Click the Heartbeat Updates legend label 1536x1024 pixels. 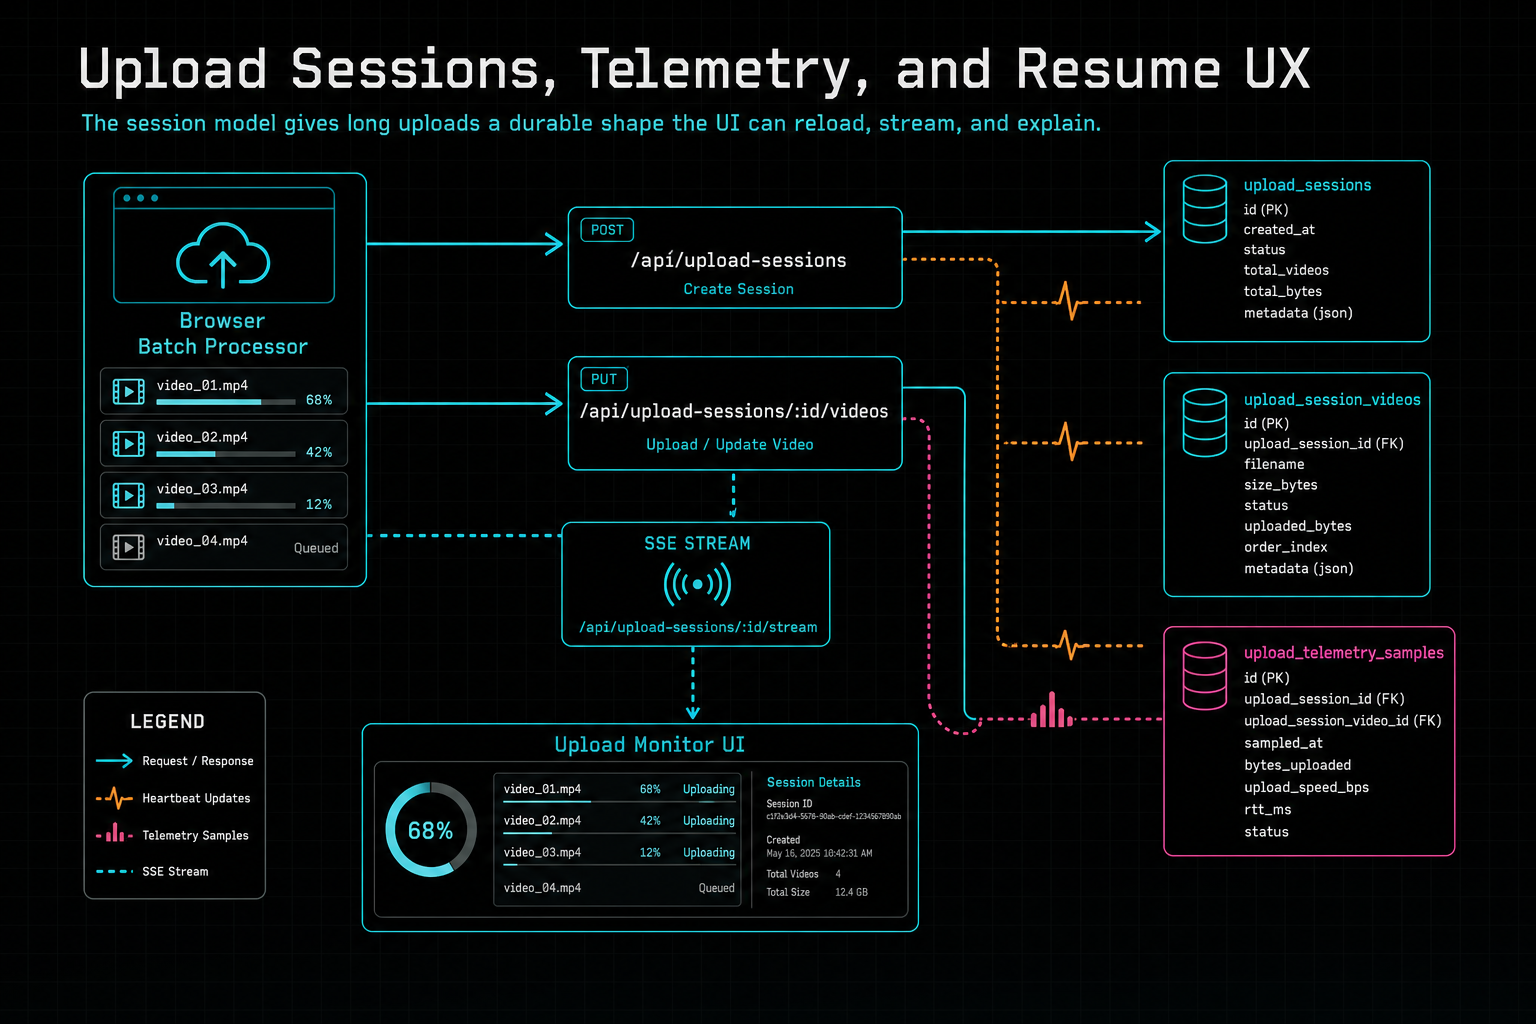point(196,798)
